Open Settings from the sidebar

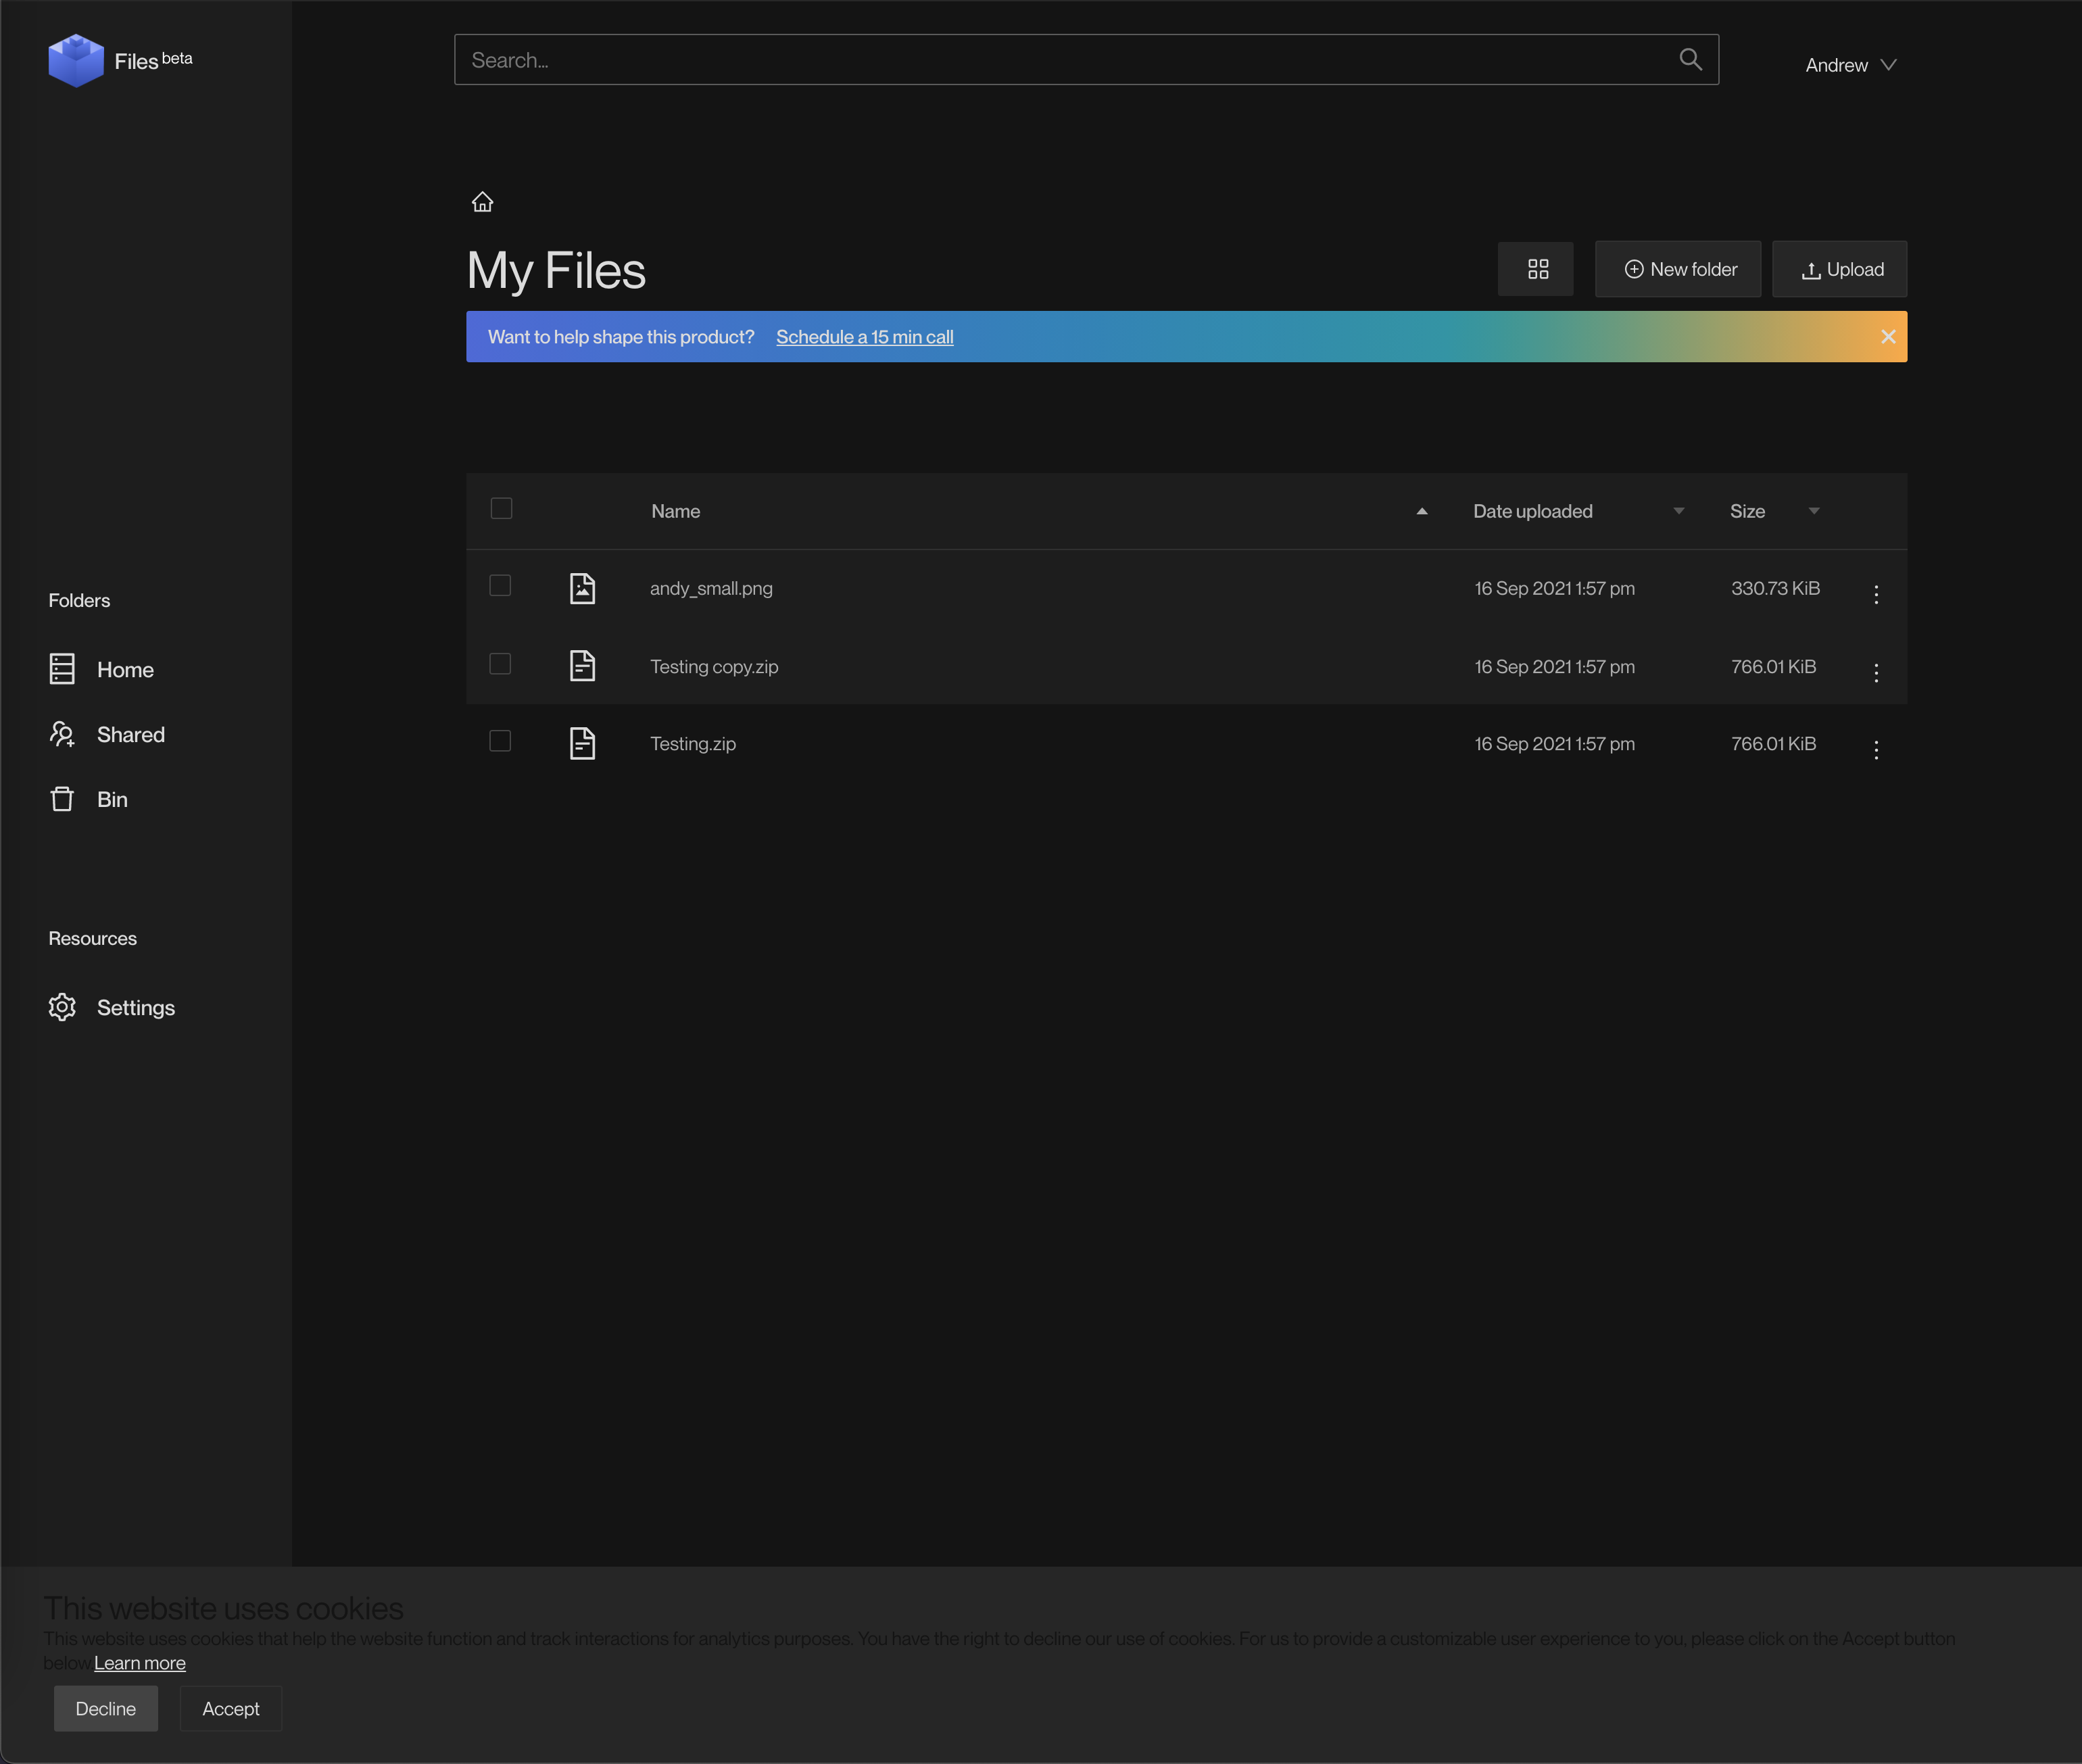135,1007
